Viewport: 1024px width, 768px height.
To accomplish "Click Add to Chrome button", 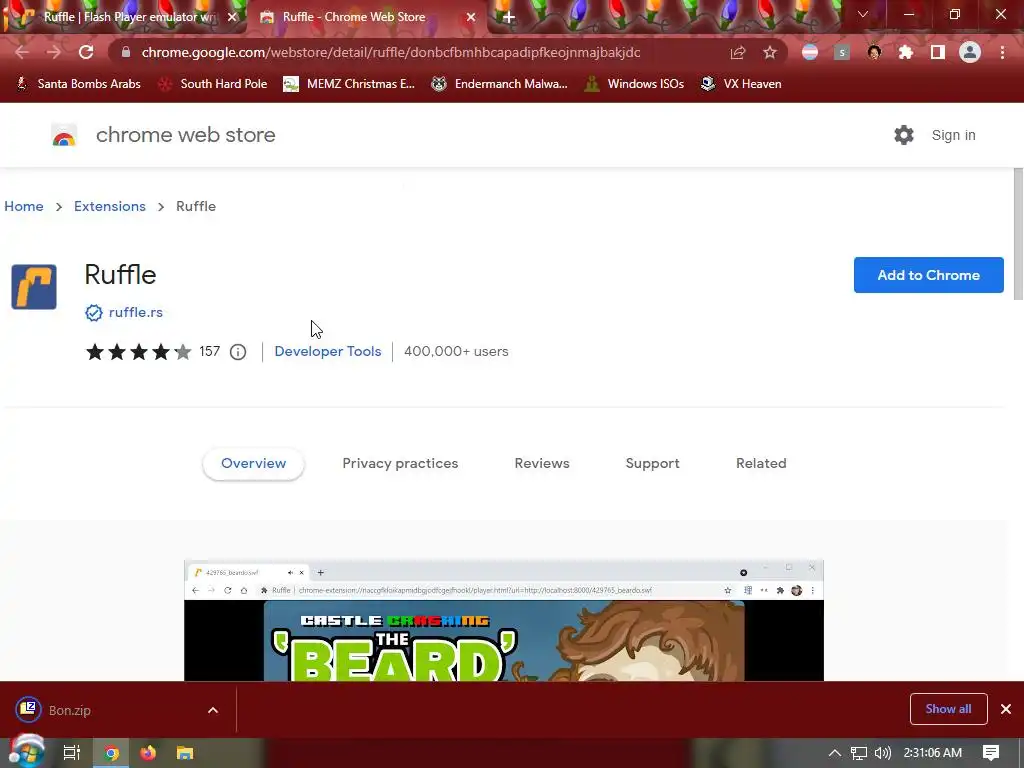I will (929, 275).
